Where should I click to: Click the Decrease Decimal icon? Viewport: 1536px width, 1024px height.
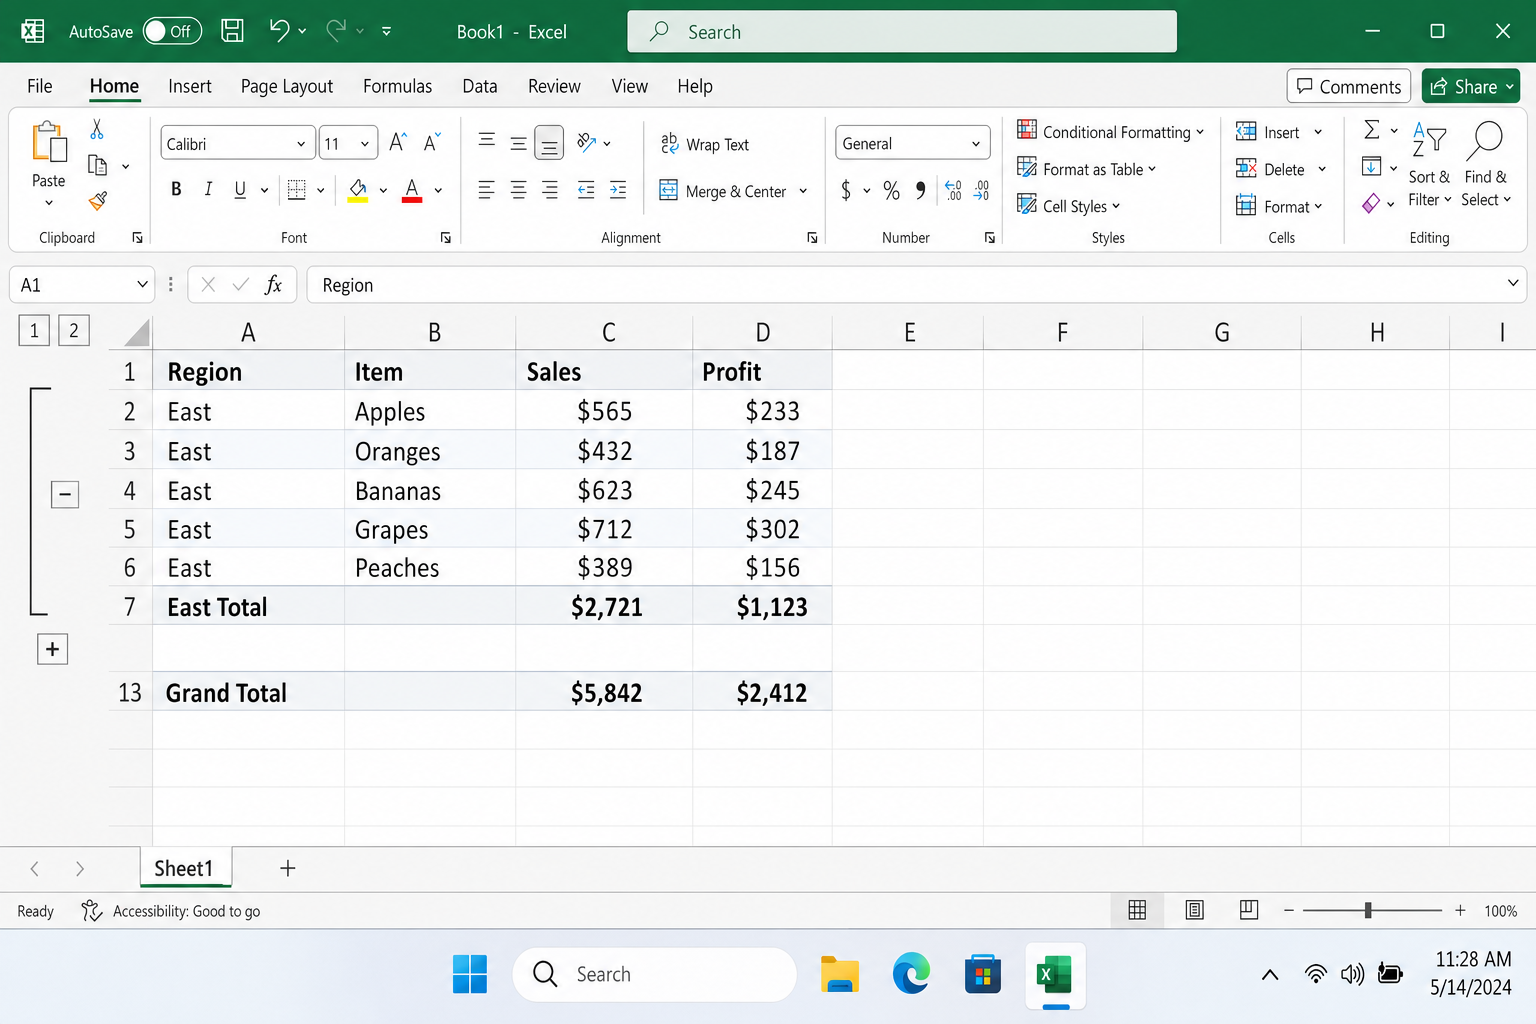tap(982, 190)
